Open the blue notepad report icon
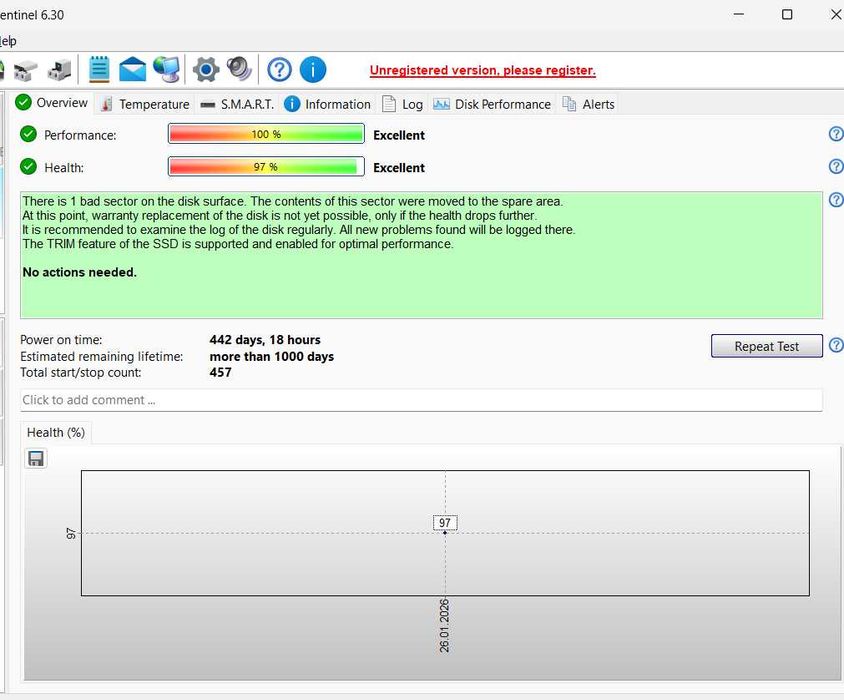The height and width of the screenshot is (700, 844). point(99,69)
